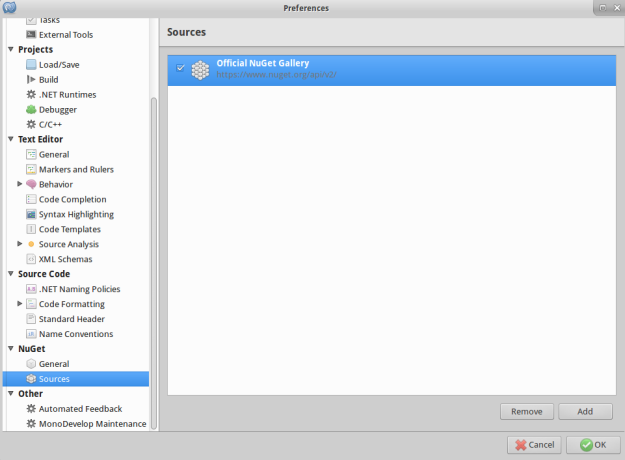Screen dimensions: 625x460
Task: Expand the Source Analysis node
Action: 20,244
